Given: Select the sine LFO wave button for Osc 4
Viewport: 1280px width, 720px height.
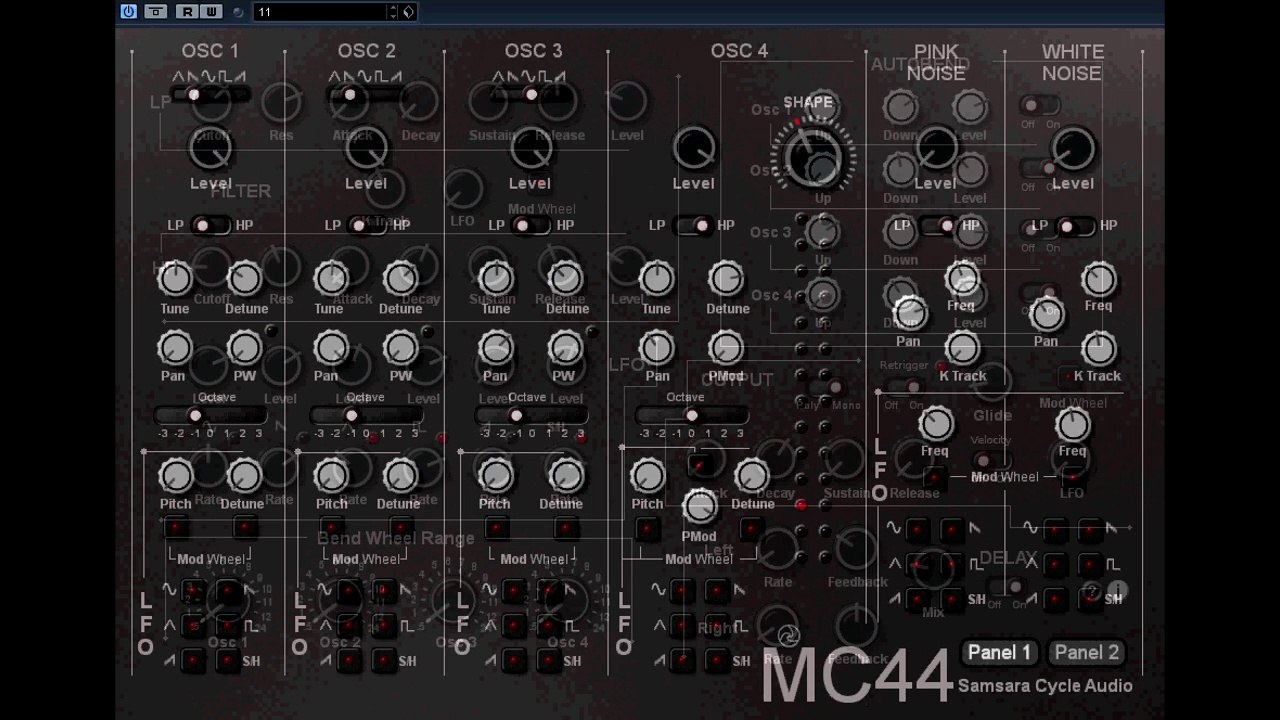Looking at the screenshot, I should click(x=682, y=592).
